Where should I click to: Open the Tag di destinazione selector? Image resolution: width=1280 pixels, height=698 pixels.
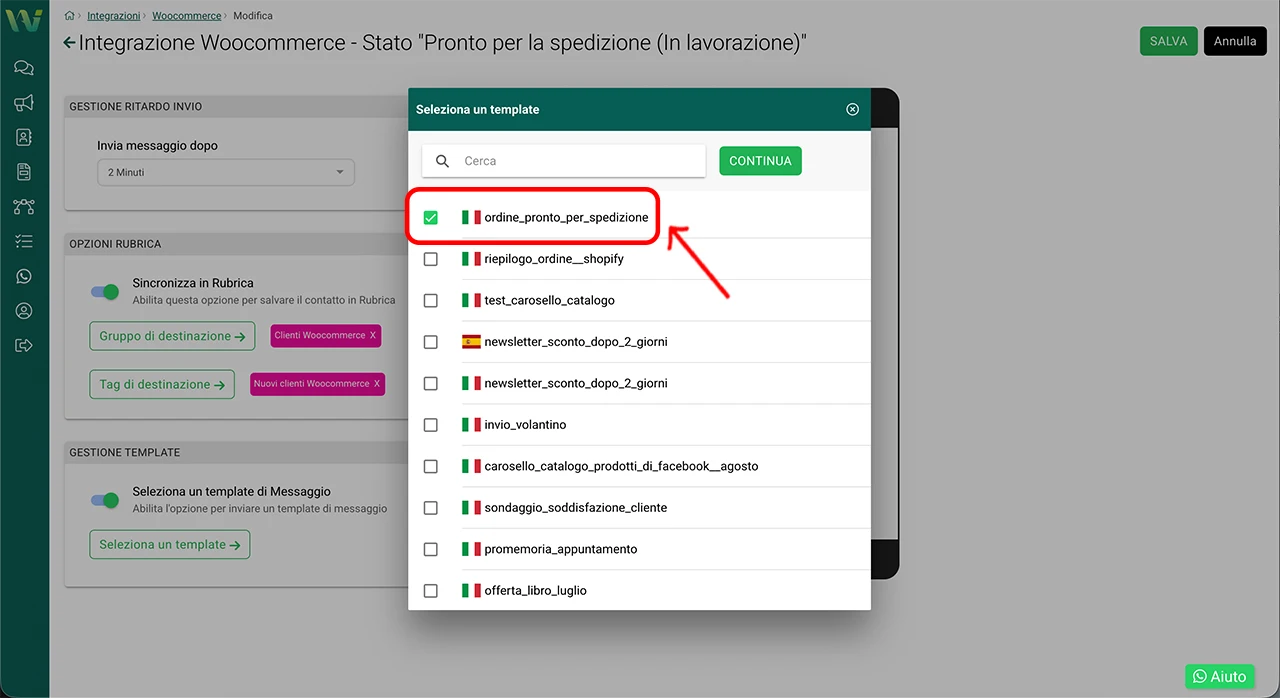[162, 384]
